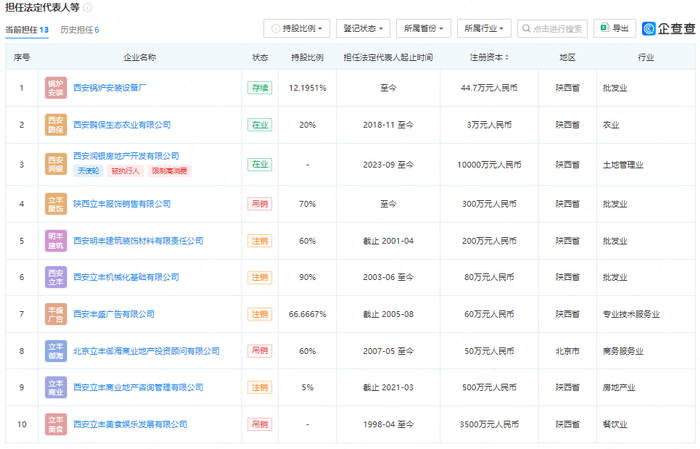This screenshot has width=700, height=449.
Task: Click the 西安润银 company logo
Action: tap(56, 164)
